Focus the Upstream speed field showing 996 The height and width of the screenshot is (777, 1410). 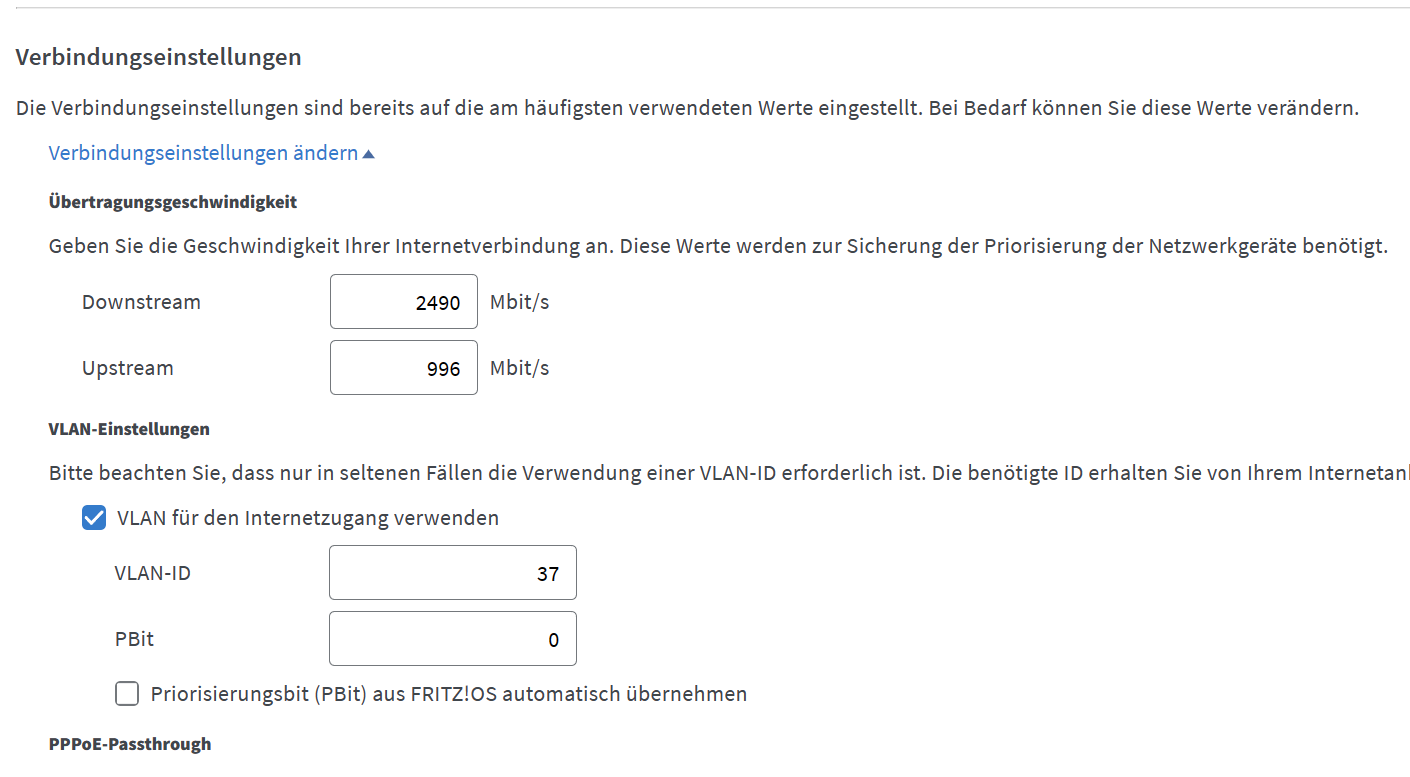tap(404, 368)
